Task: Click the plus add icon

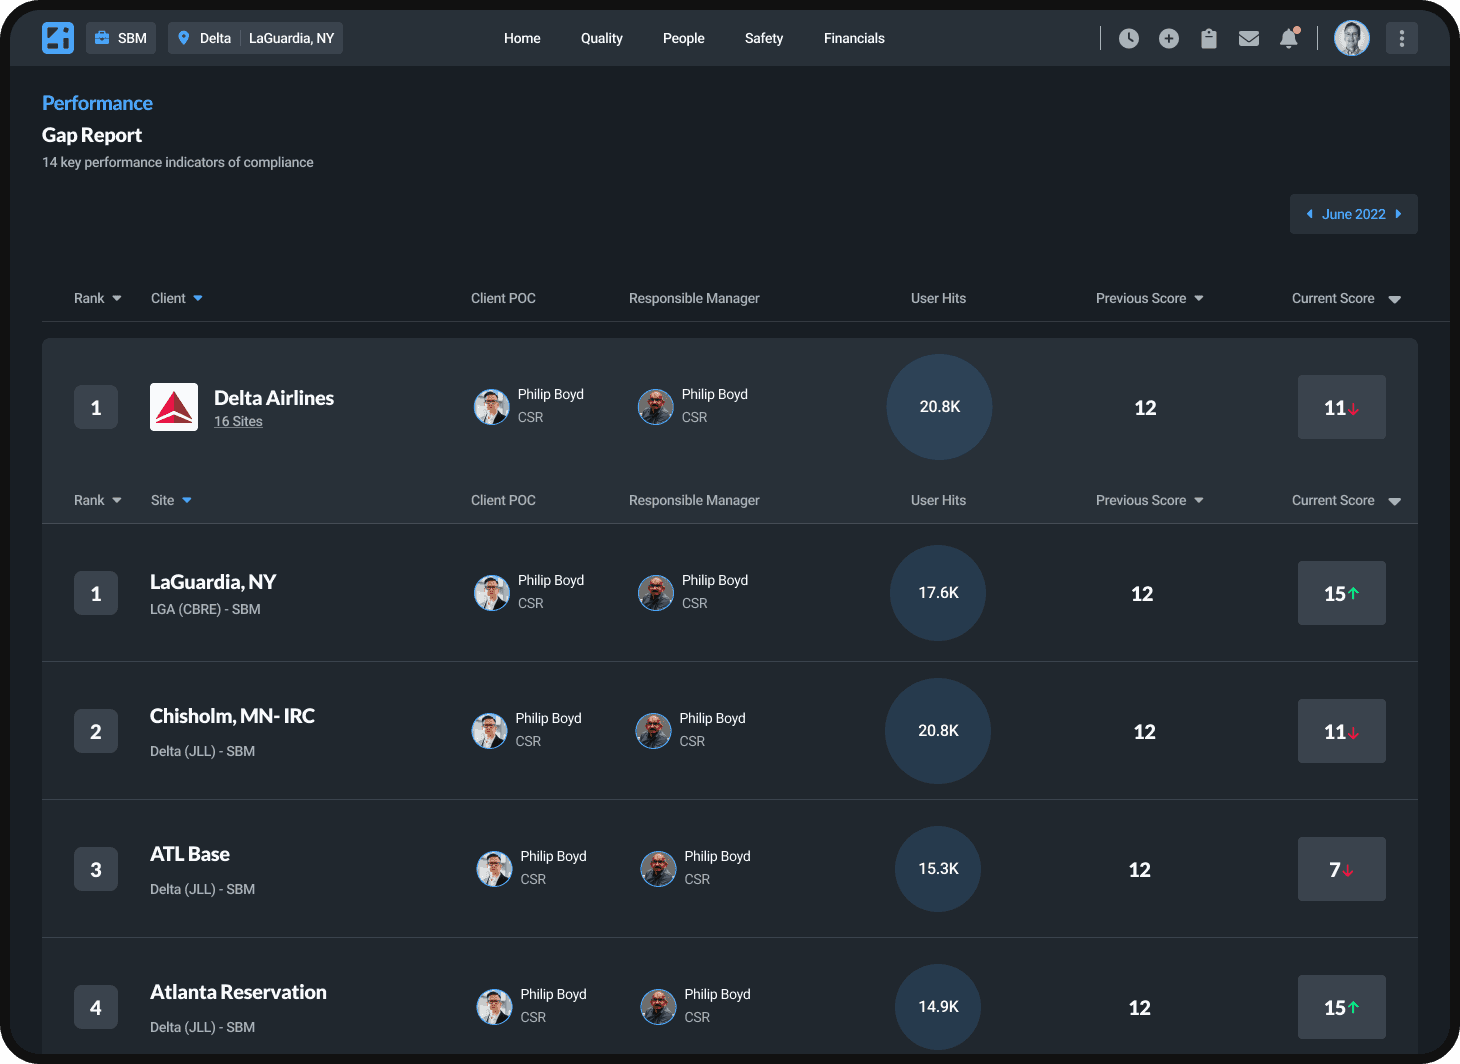Action: pos(1169,38)
